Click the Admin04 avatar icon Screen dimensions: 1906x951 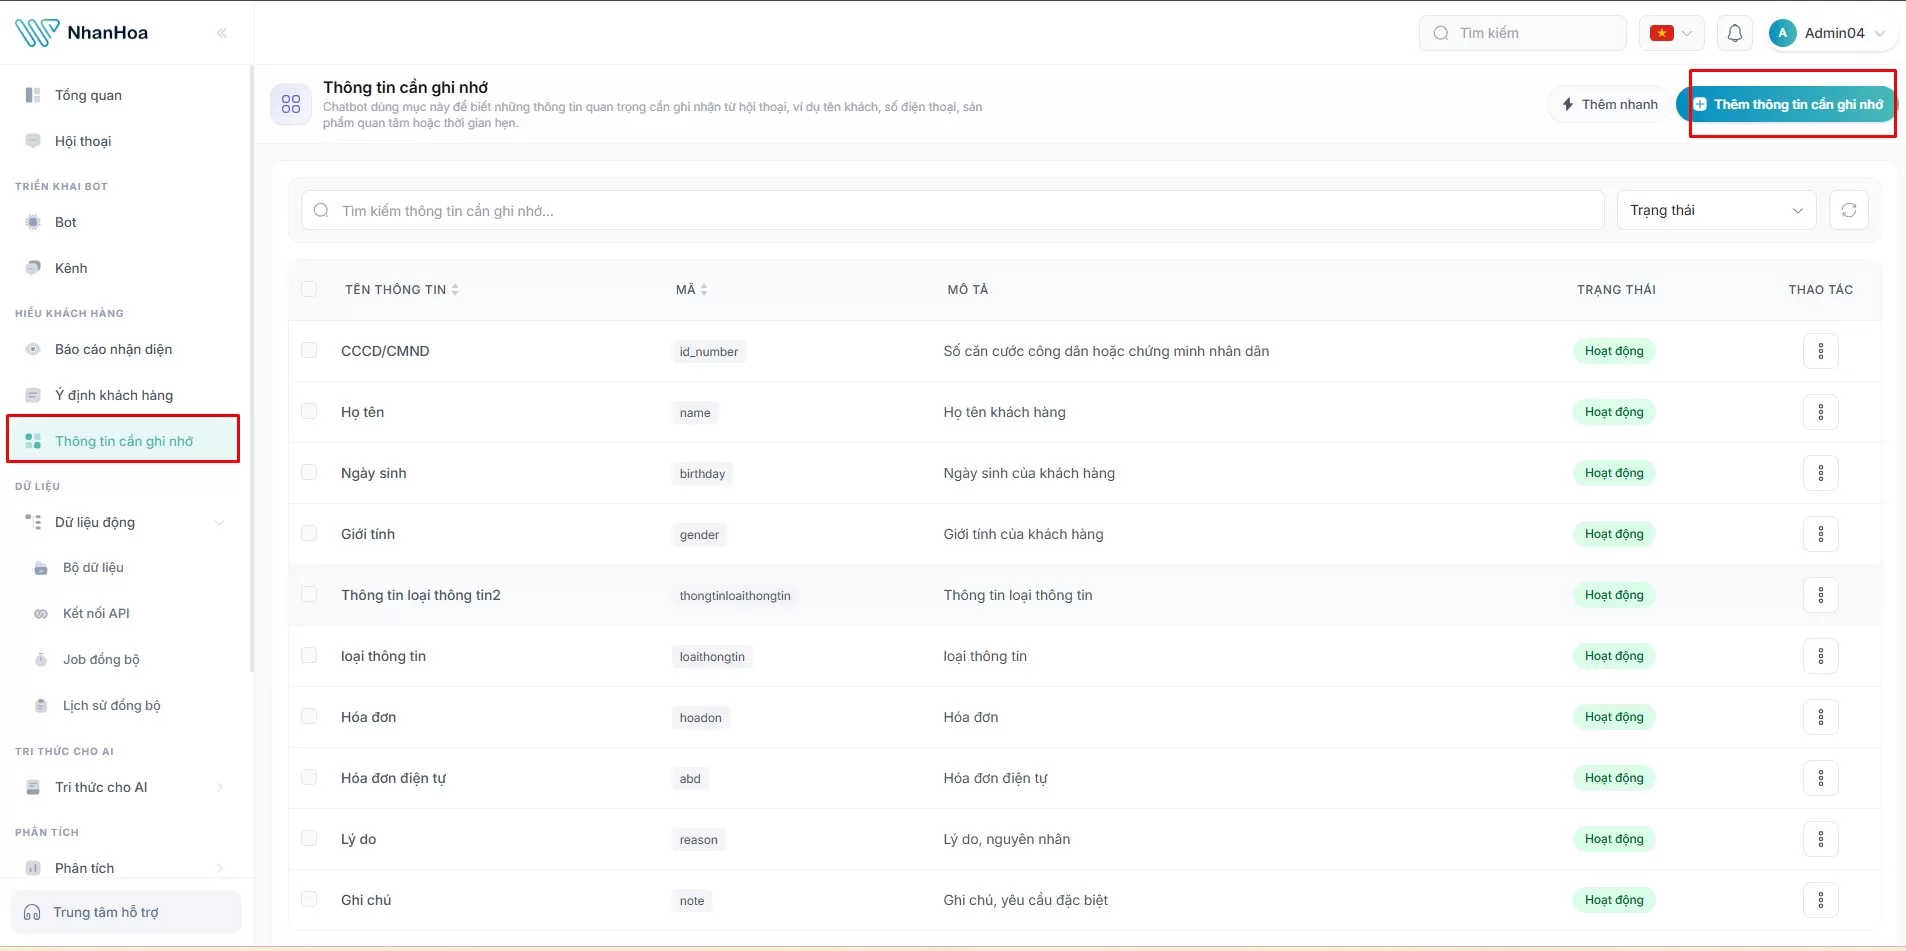[1782, 33]
